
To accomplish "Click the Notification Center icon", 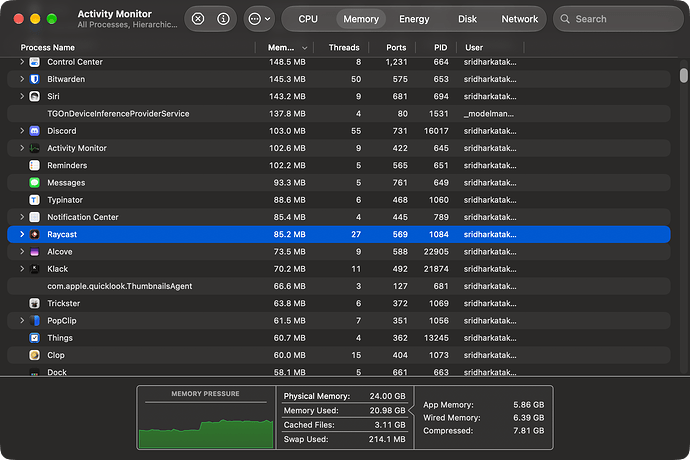I will 34,217.
